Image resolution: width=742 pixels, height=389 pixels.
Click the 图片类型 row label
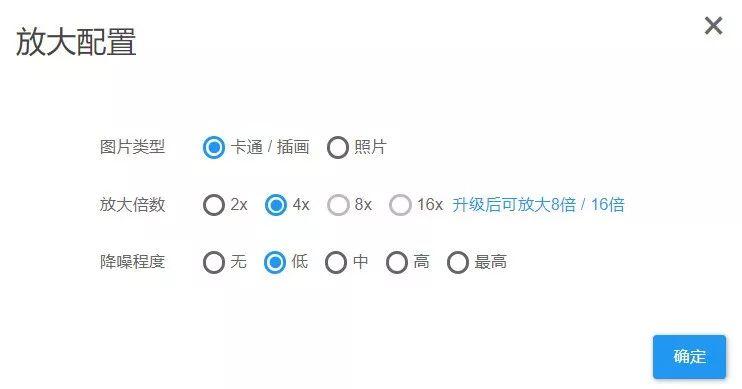132,147
